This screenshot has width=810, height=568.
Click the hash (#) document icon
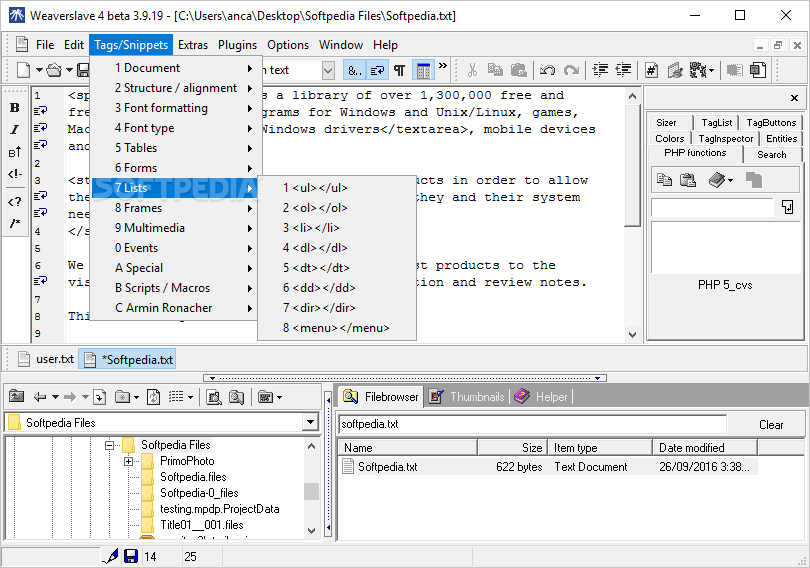coord(651,70)
